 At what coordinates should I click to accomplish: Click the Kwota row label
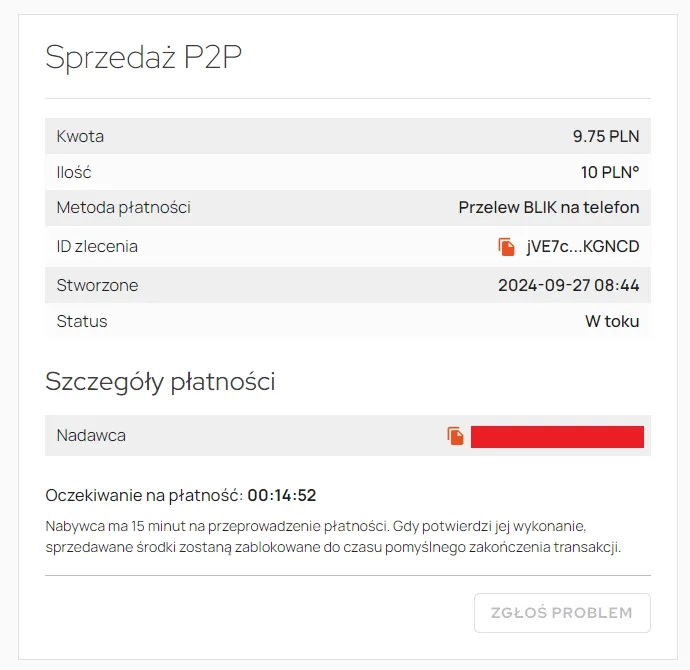(x=80, y=136)
